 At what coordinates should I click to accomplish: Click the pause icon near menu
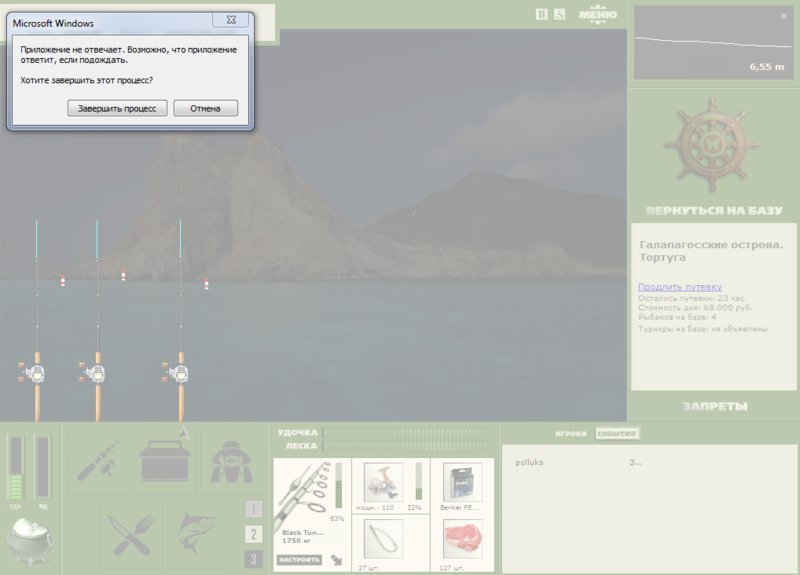[x=541, y=14]
